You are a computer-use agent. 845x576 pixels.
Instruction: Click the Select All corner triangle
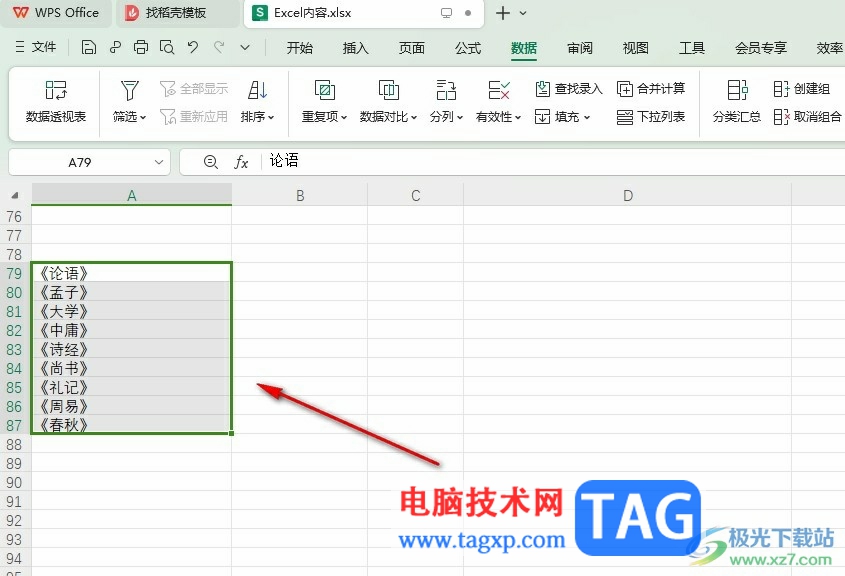click(15, 195)
